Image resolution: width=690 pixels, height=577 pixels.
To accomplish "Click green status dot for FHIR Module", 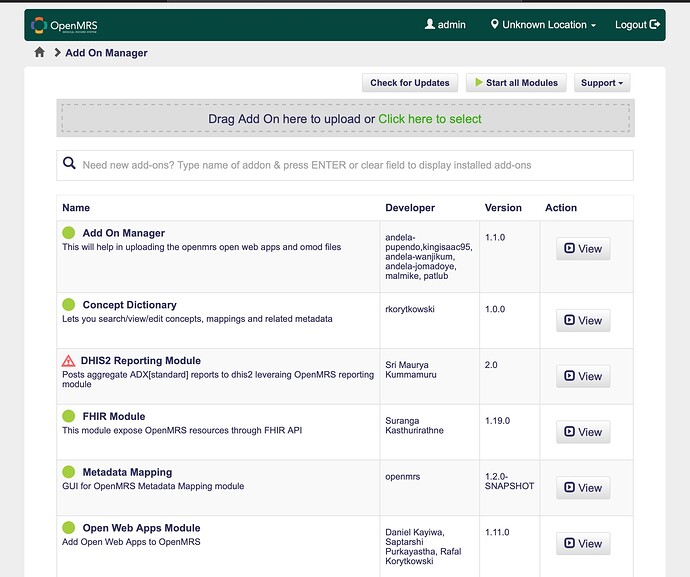I will pos(69,416).
